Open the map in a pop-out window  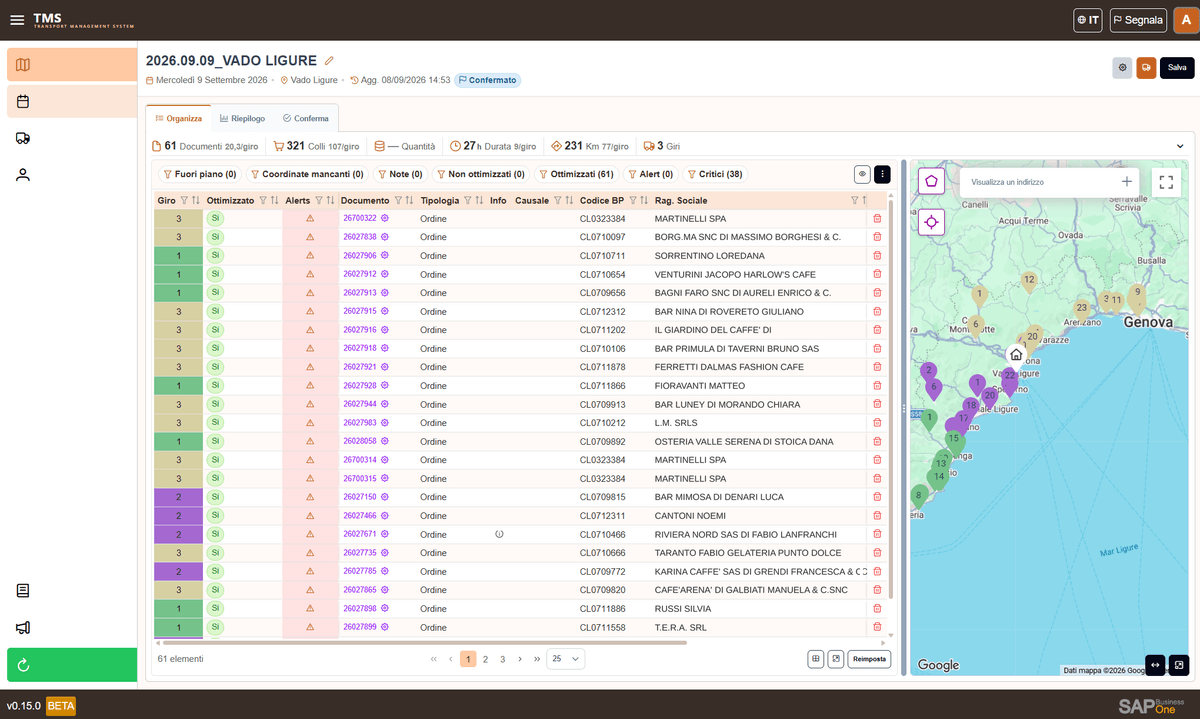(x=1179, y=665)
